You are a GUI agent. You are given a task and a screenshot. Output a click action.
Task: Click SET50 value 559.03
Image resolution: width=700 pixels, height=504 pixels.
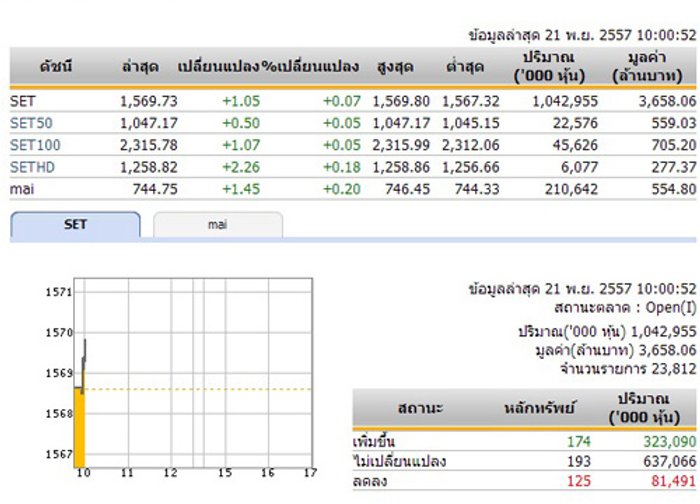(x=674, y=123)
